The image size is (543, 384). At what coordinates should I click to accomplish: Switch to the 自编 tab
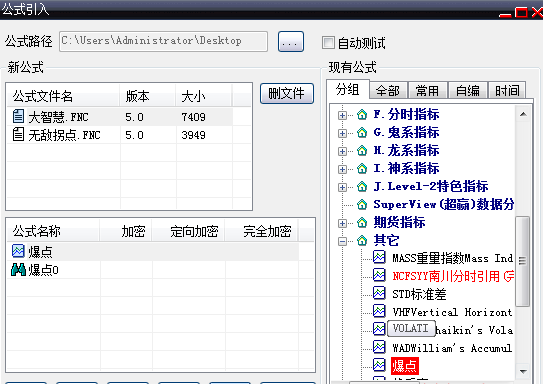click(468, 91)
